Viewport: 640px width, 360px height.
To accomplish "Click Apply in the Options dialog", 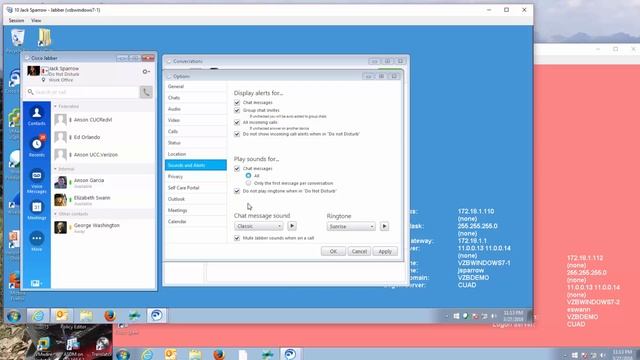I will tap(385, 251).
